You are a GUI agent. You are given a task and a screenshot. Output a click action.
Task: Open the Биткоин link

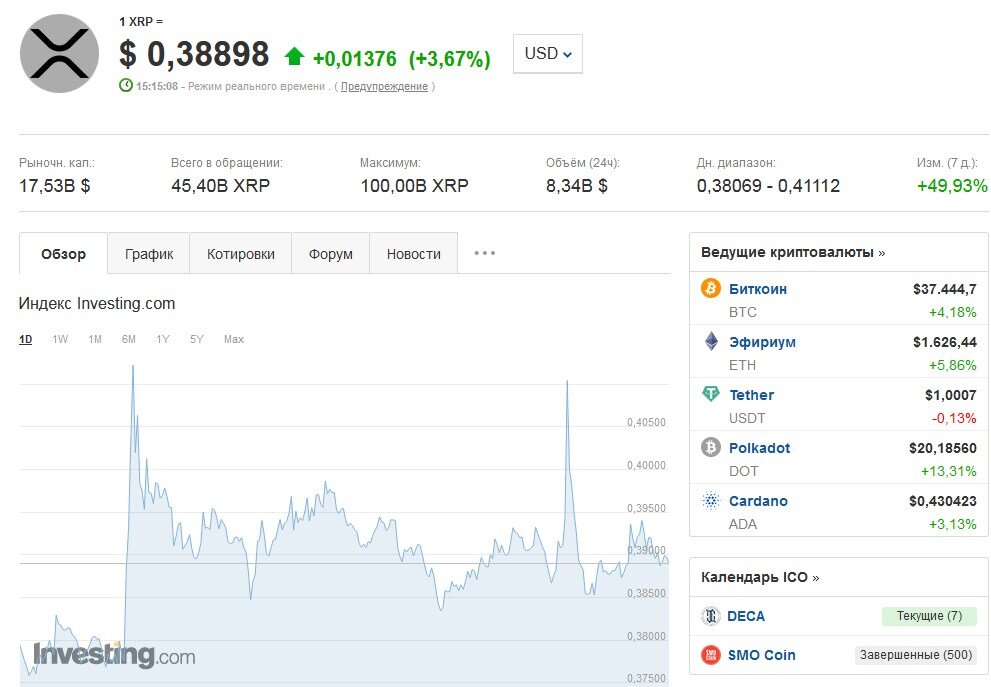[x=758, y=289]
